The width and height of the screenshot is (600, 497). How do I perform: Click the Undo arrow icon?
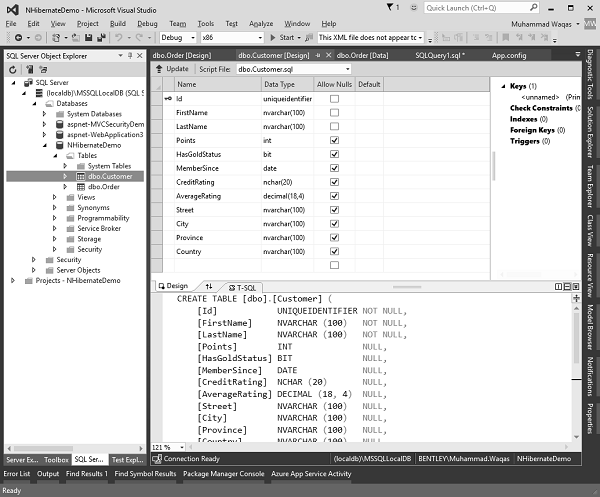[x=119, y=37]
